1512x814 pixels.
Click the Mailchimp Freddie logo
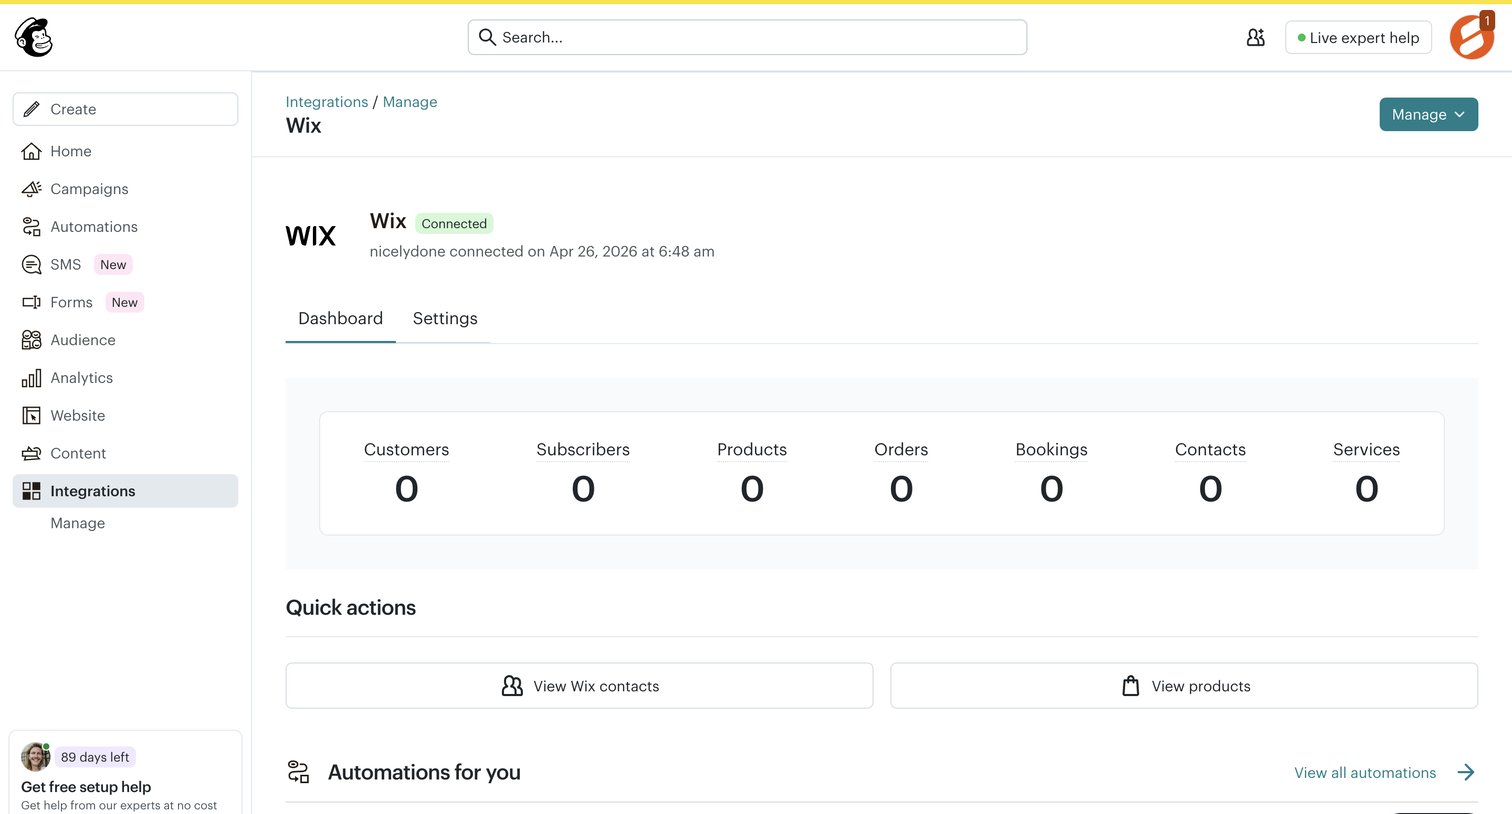pyautogui.click(x=33, y=37)
